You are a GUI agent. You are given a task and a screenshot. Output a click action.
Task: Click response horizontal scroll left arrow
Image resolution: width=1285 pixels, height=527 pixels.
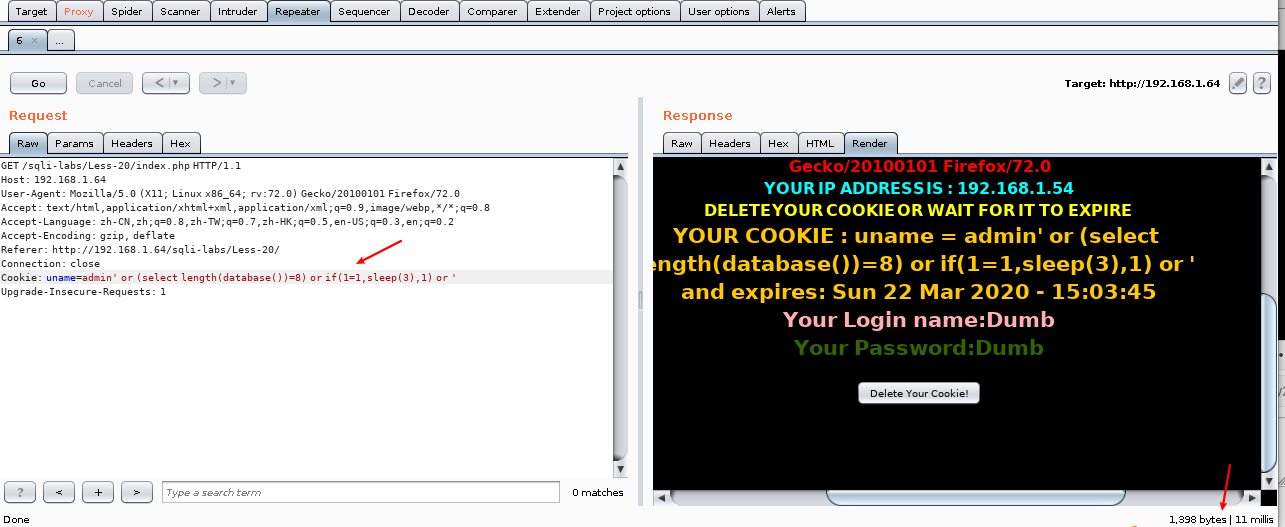click(660, 497)
